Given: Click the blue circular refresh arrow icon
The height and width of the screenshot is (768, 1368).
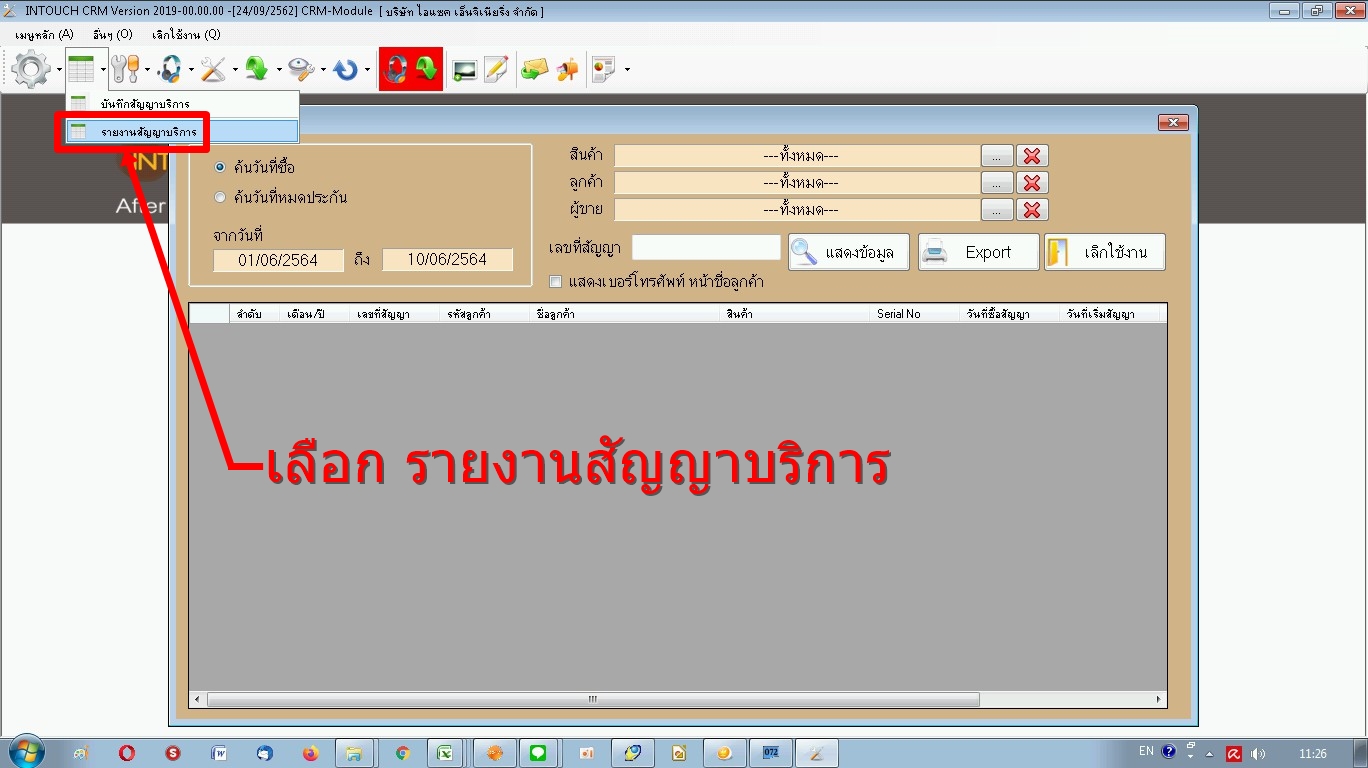Looking at the screenshot, I should (346, 69).
